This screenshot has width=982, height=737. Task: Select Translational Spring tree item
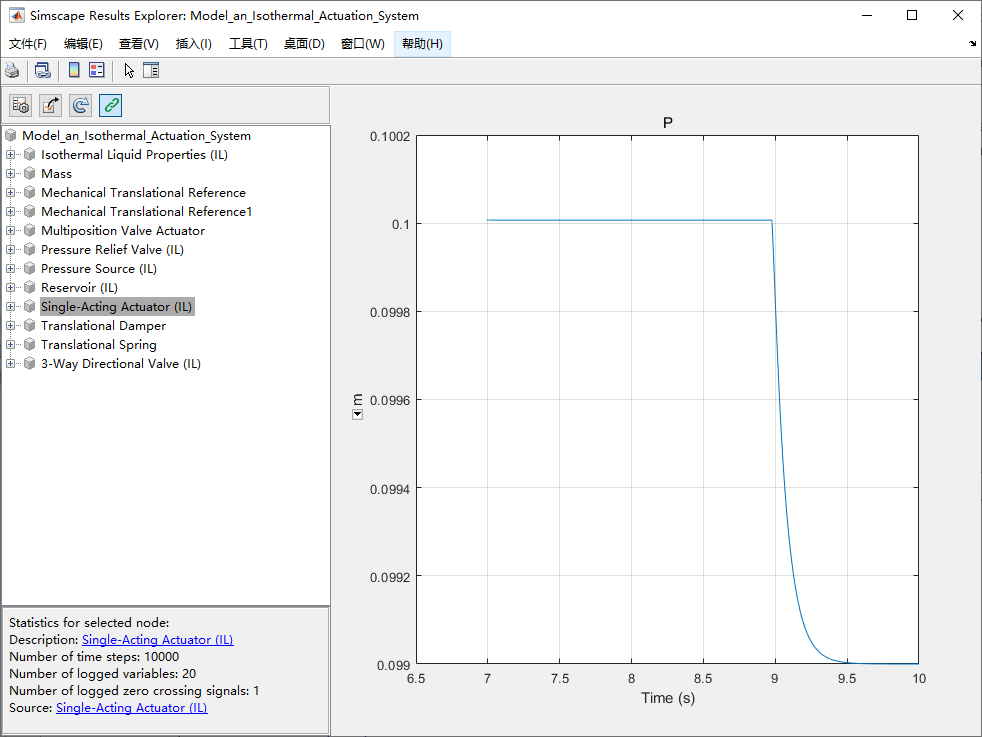(x=99, y=344)
